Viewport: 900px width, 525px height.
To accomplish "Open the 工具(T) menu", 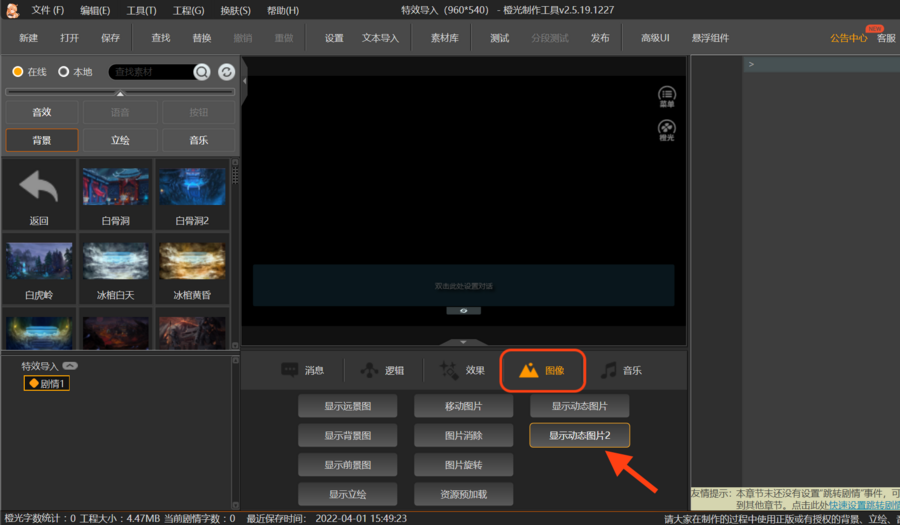I will pyautogui.click(x=141, y=10).
